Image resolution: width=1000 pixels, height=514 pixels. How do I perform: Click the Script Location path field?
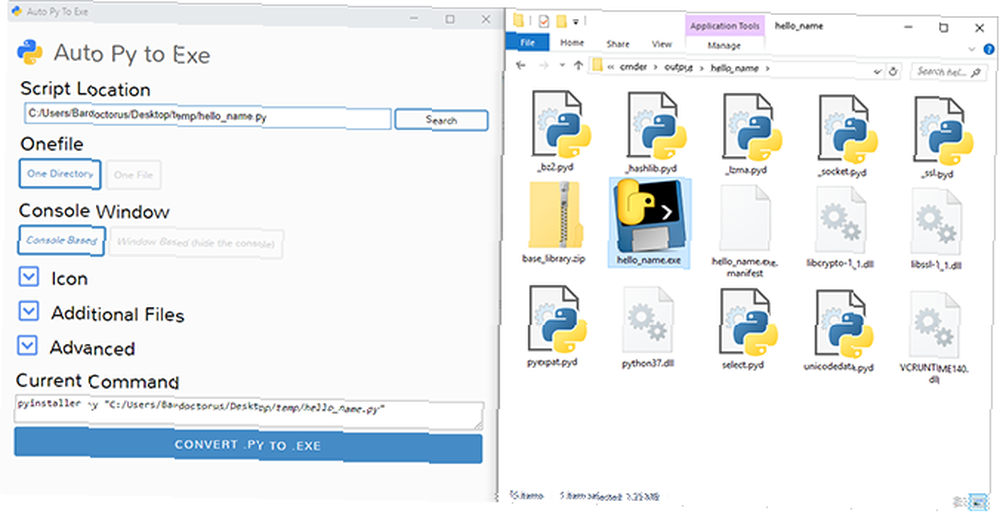click(207, 117)
